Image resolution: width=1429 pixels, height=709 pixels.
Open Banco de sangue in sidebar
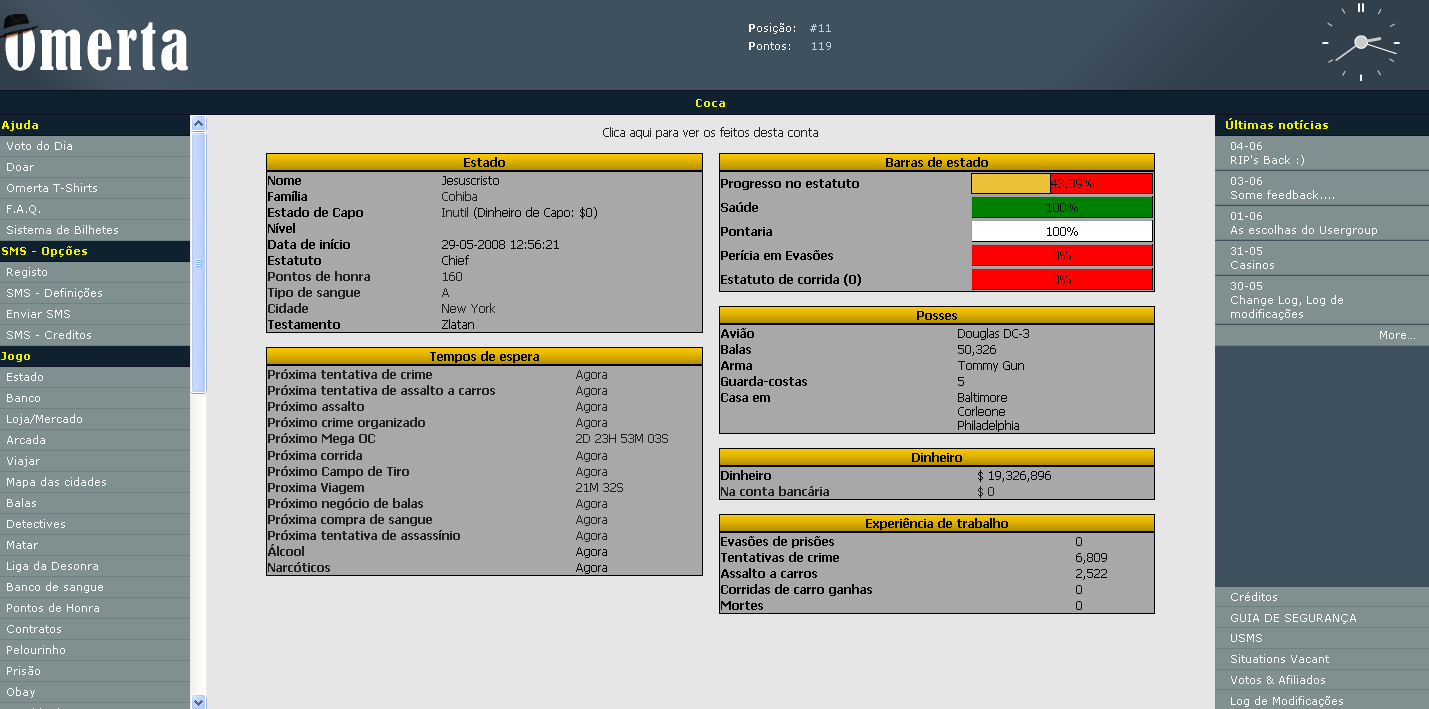[x=54, y=587]
